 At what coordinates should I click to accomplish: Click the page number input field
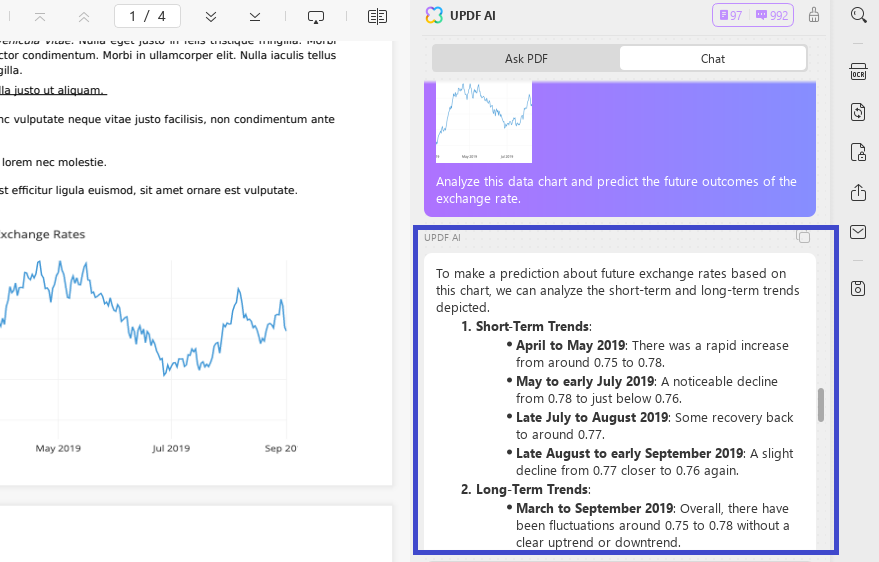(147, 16)
